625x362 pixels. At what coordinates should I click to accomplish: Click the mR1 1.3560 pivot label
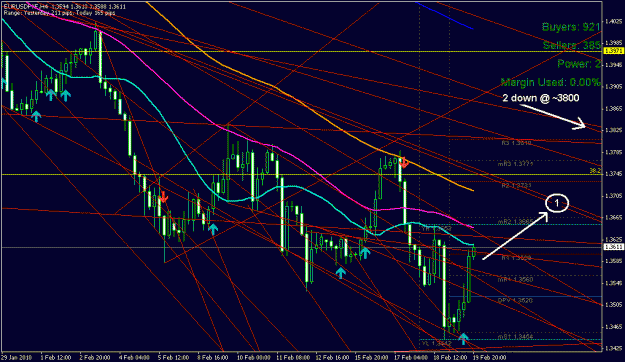[515, 280]
